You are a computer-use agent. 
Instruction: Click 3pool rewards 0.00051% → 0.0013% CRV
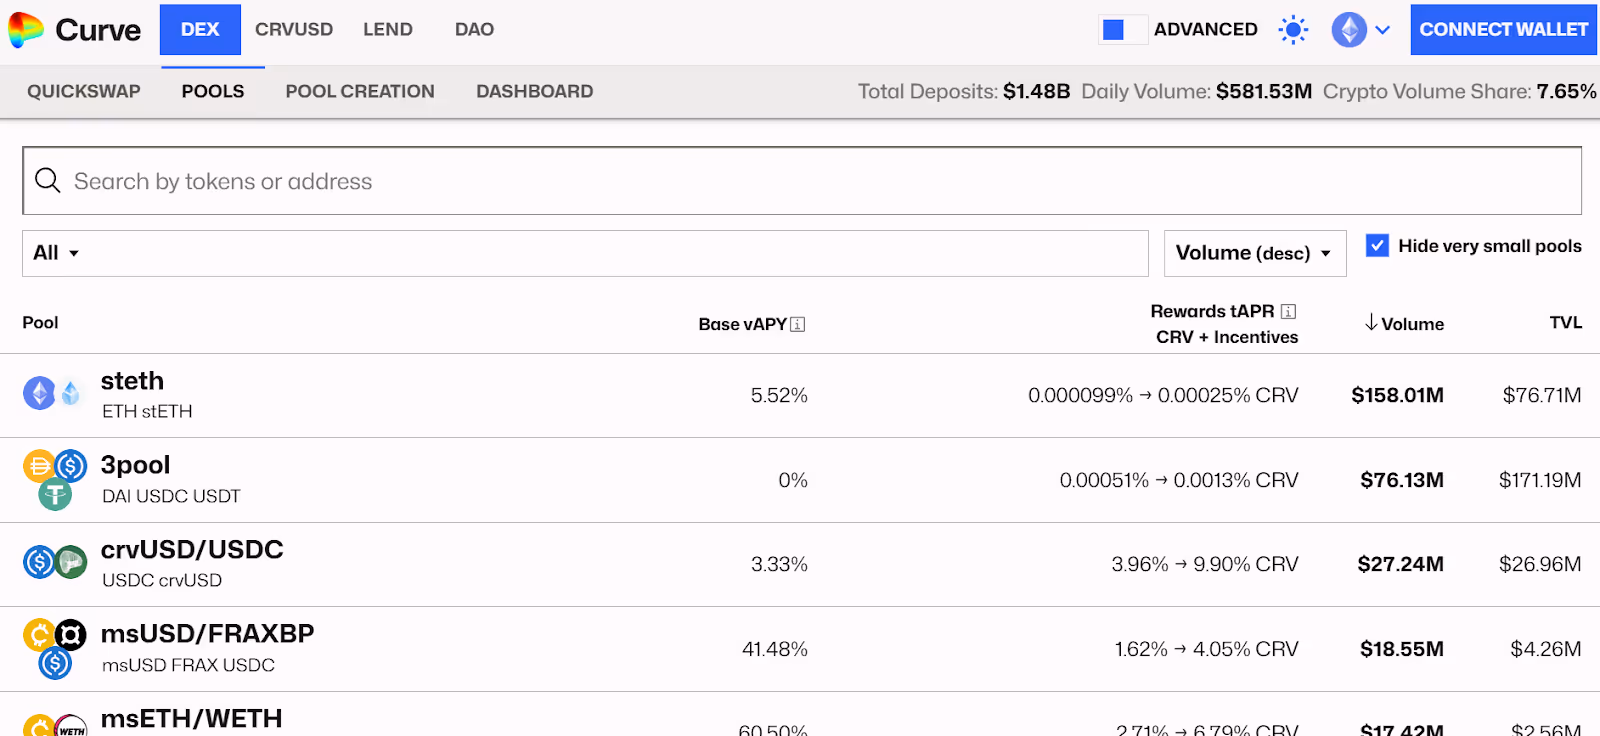pyautogui.click(x=1179, y=480)
